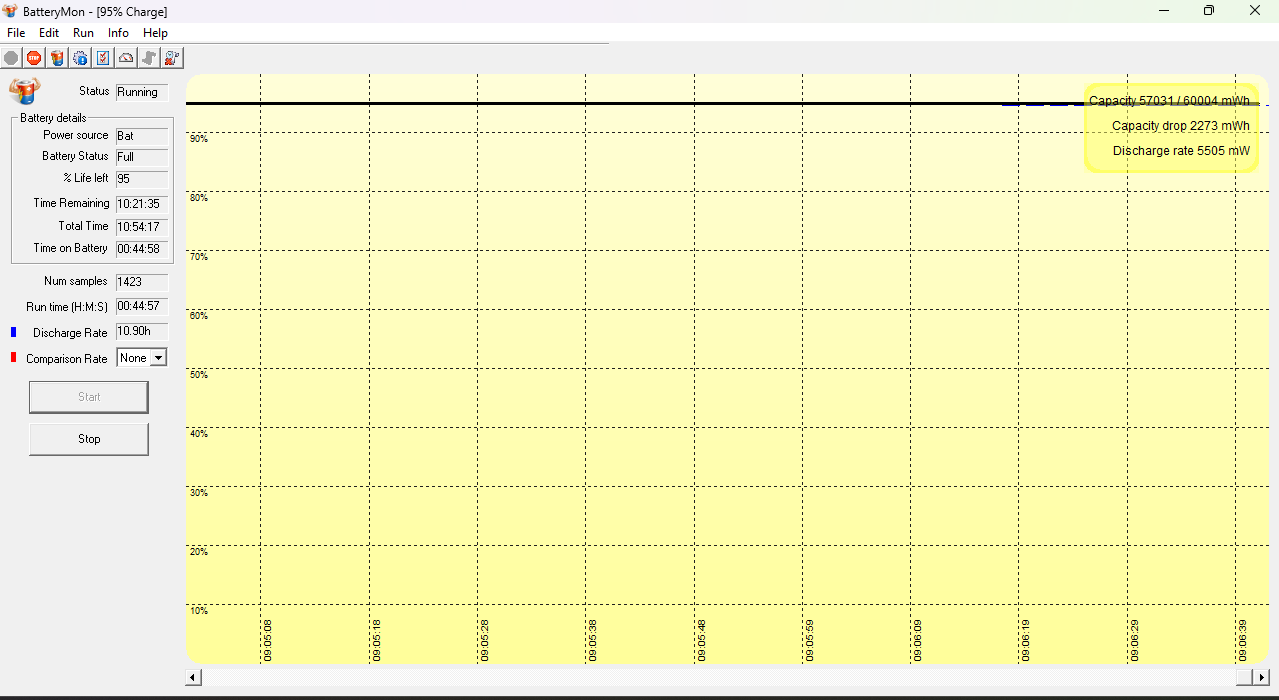Click the speedometer gauge toolbar icon
The width and height of the screenshot is (1279, 700).
coord(126,58)
